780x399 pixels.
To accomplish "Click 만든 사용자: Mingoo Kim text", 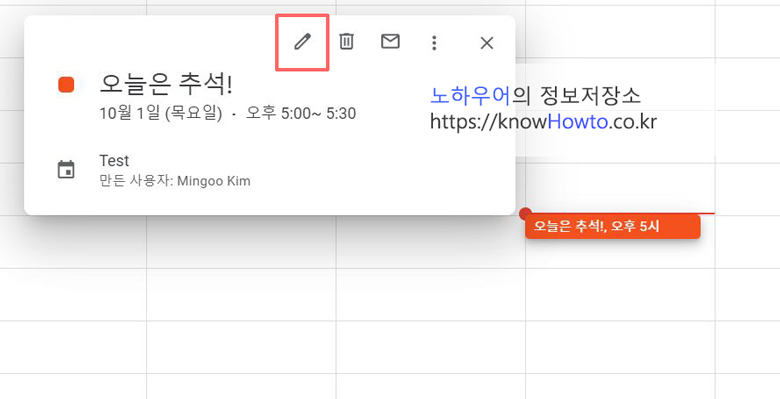I will (x=175, y=181).
